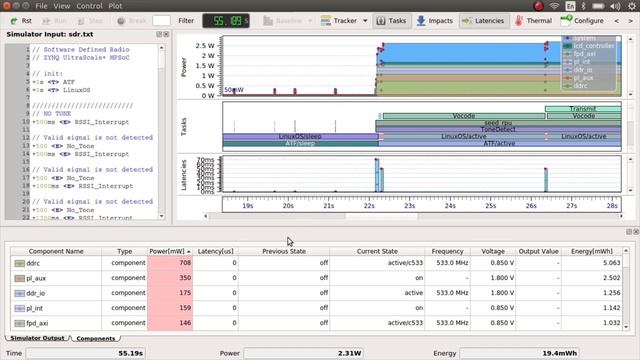Close the bottom components panel
Screen dimensions: 640x360
tap(636, 231)
